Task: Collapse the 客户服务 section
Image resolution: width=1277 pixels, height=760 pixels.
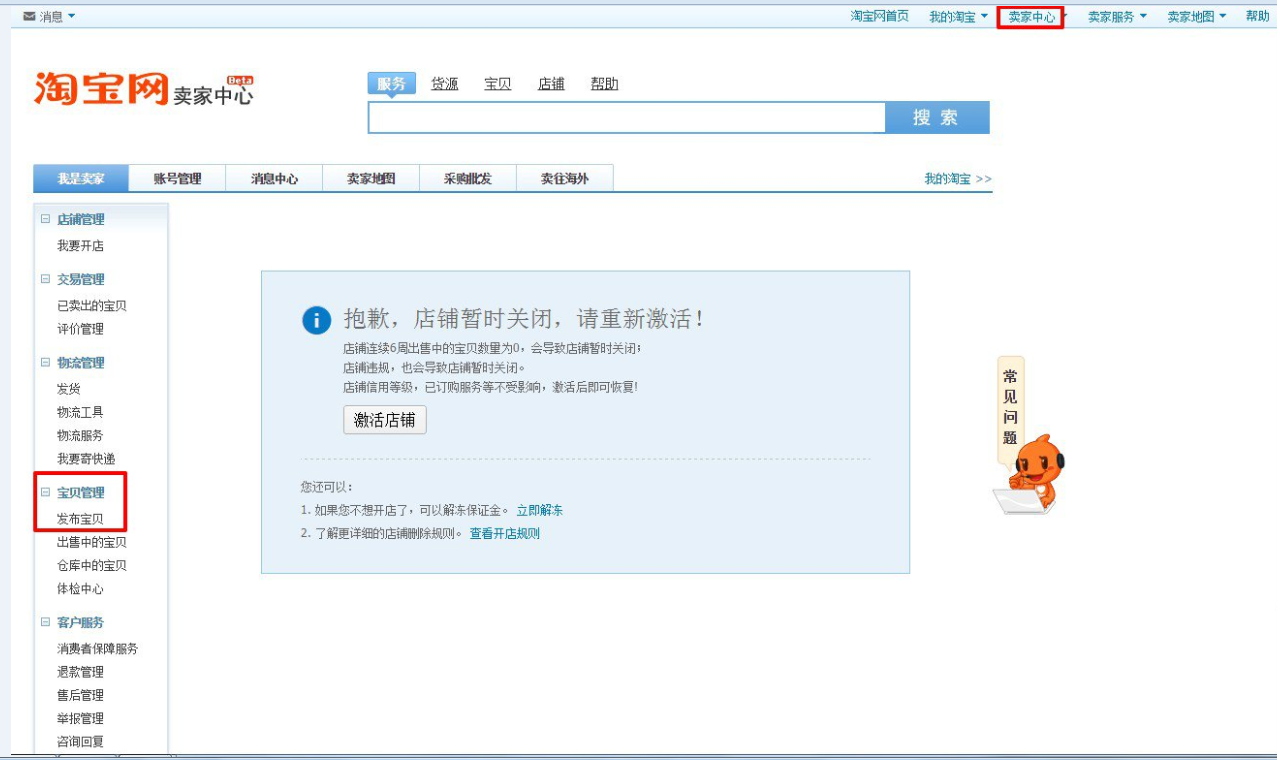Action: (x=45, y=622)
